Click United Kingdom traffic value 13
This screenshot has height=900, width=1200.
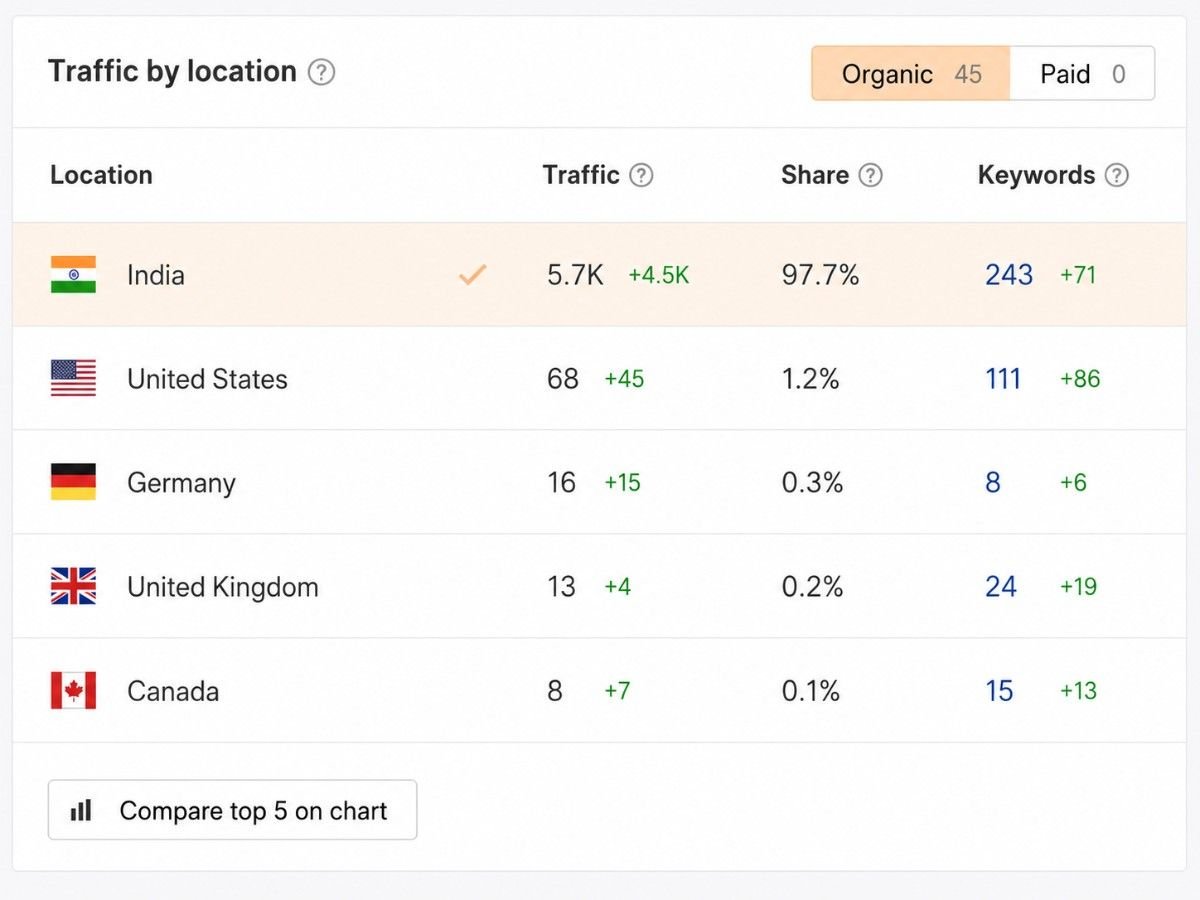(x=562, y=587)
